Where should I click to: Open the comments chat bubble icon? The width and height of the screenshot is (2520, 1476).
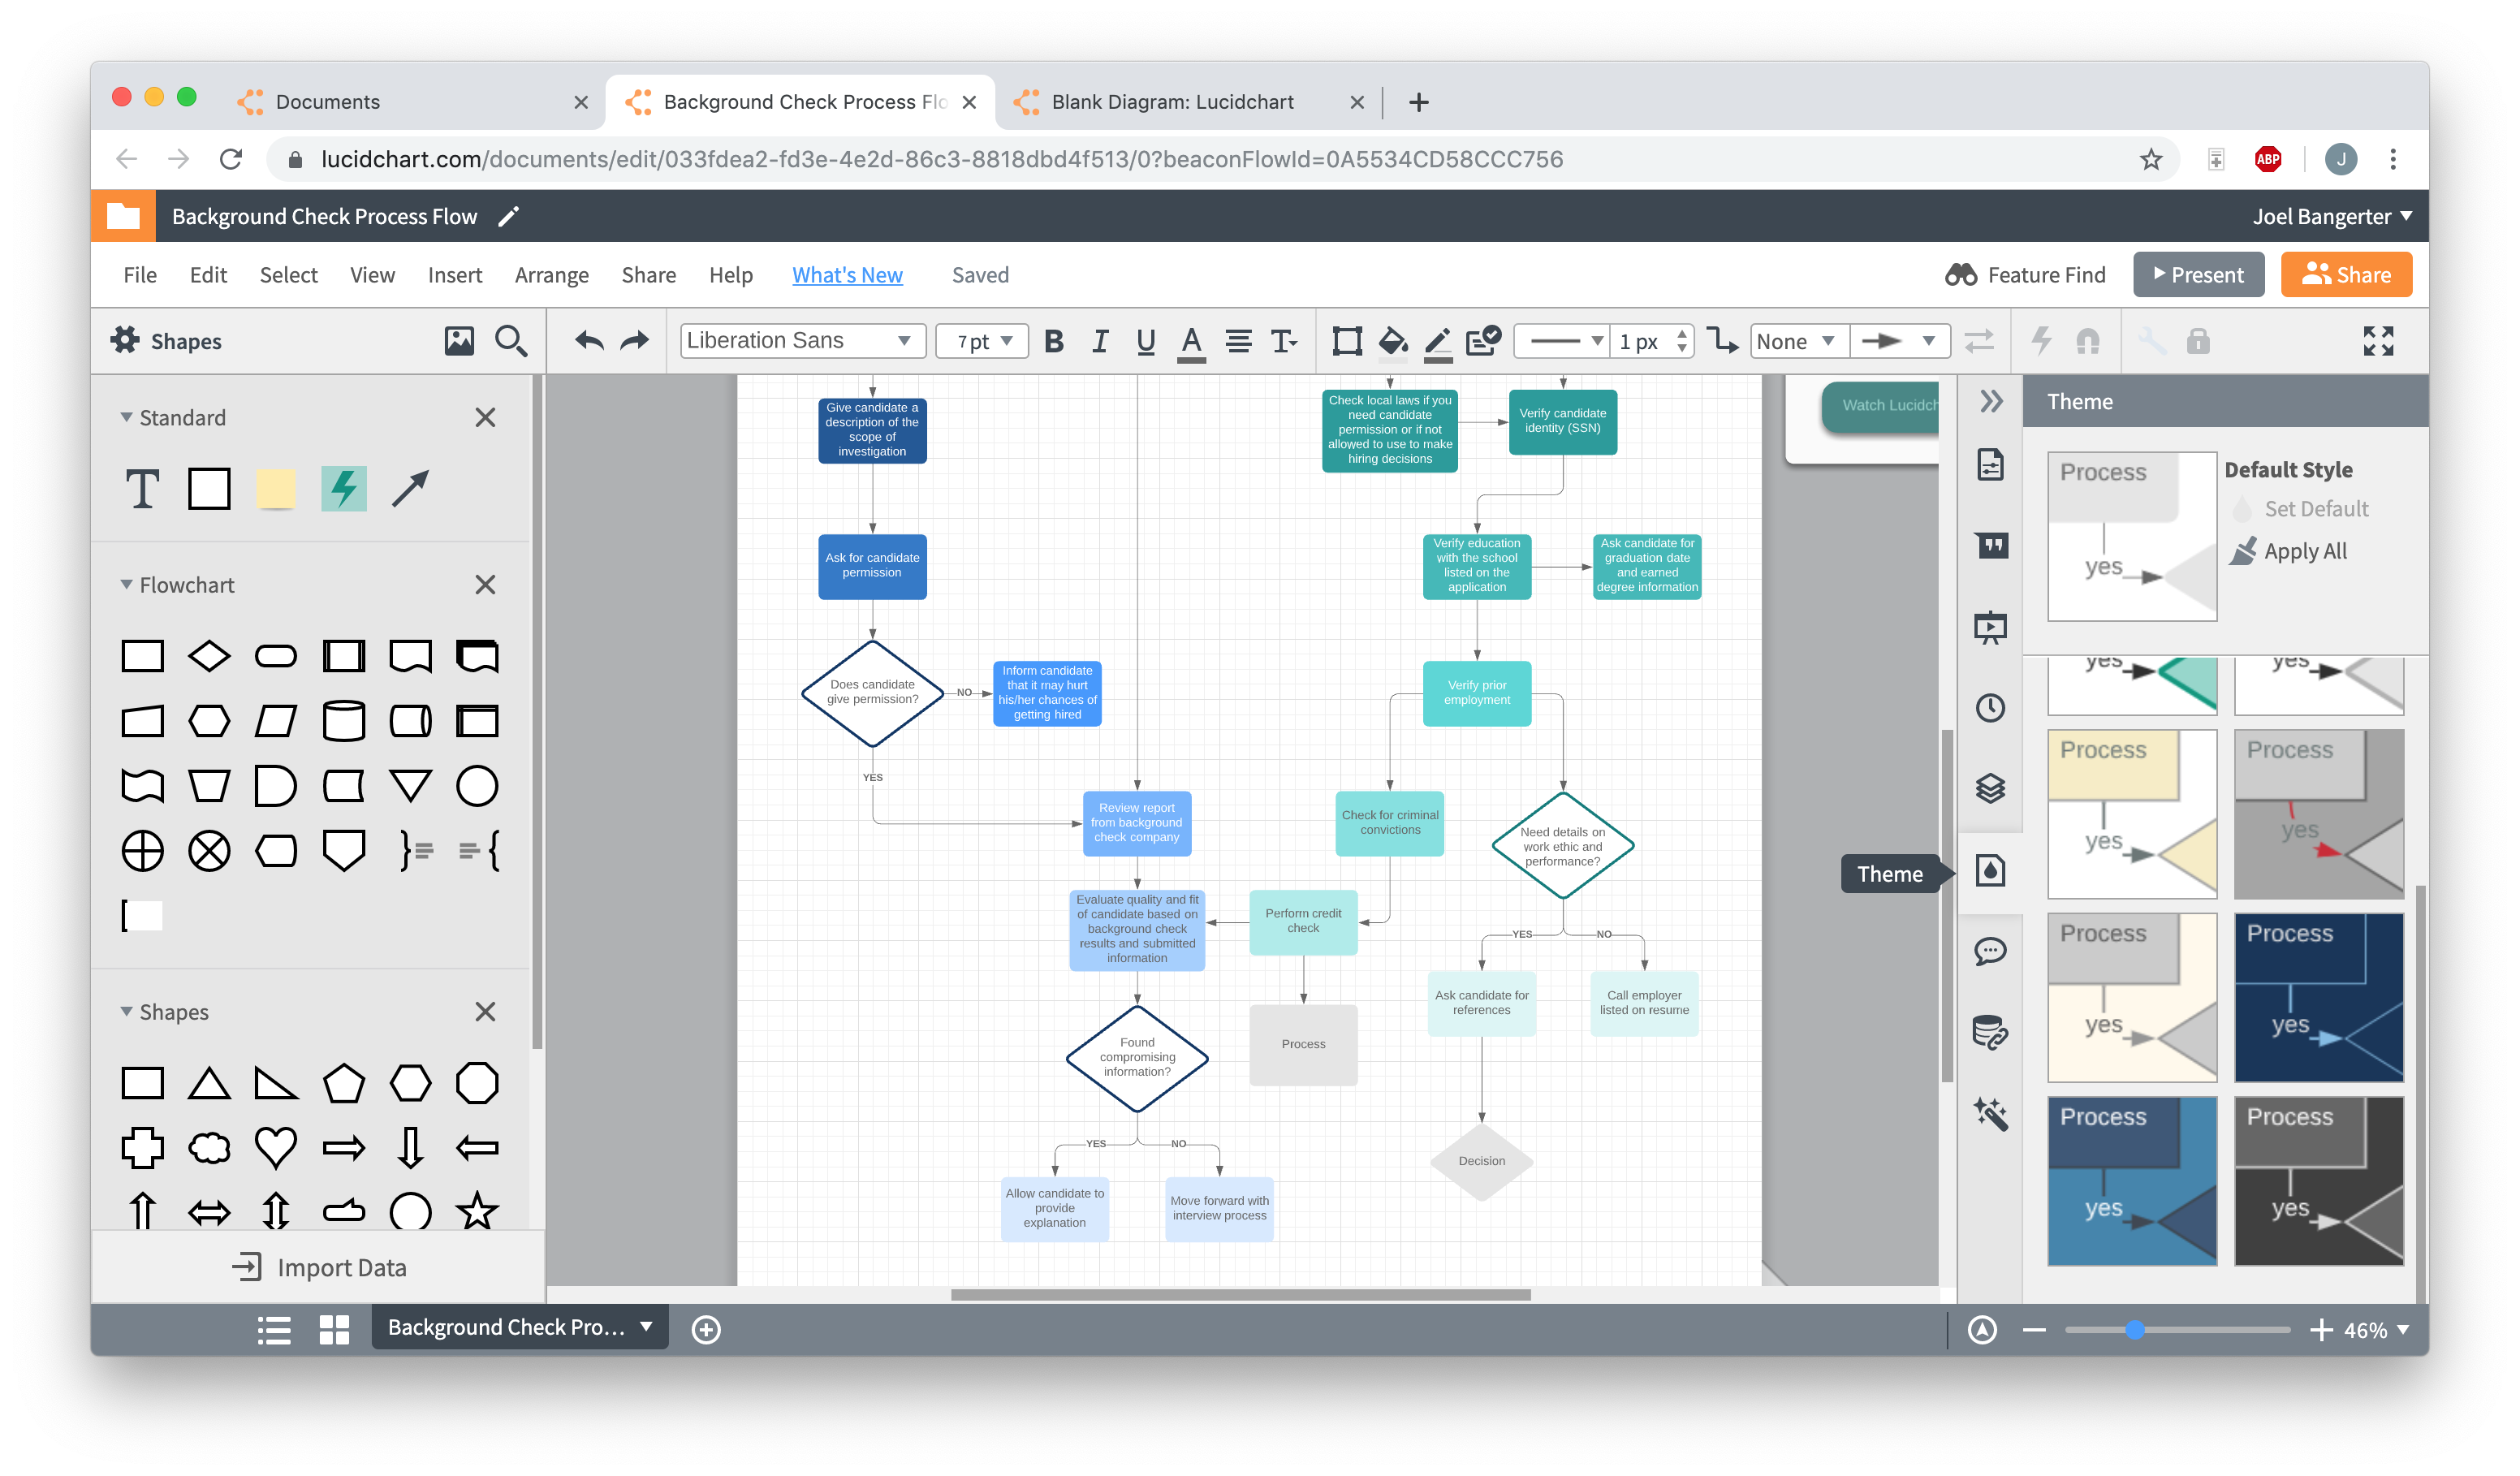(1991, 951)
